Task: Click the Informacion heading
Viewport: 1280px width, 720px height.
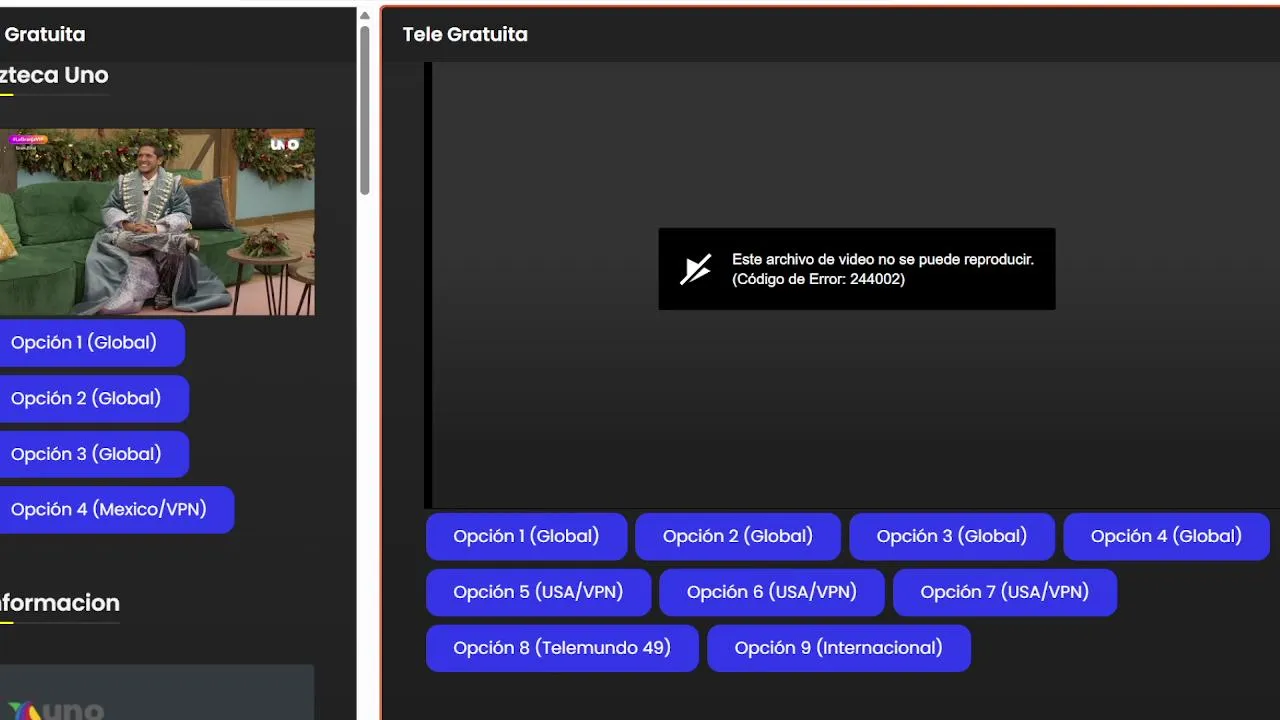Action: click(x=58, y=603)
